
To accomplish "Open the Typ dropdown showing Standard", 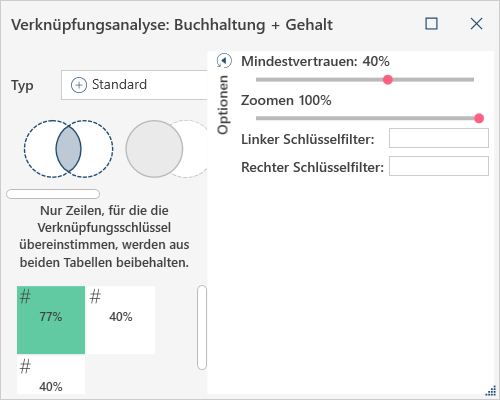I will (134, 85).
